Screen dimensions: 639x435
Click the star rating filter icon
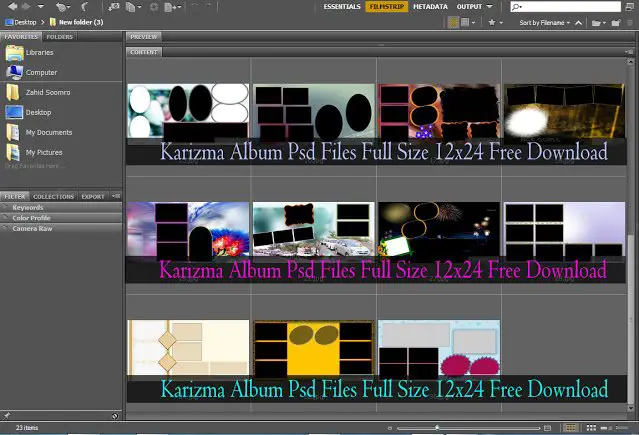click(x=492, y=22)
